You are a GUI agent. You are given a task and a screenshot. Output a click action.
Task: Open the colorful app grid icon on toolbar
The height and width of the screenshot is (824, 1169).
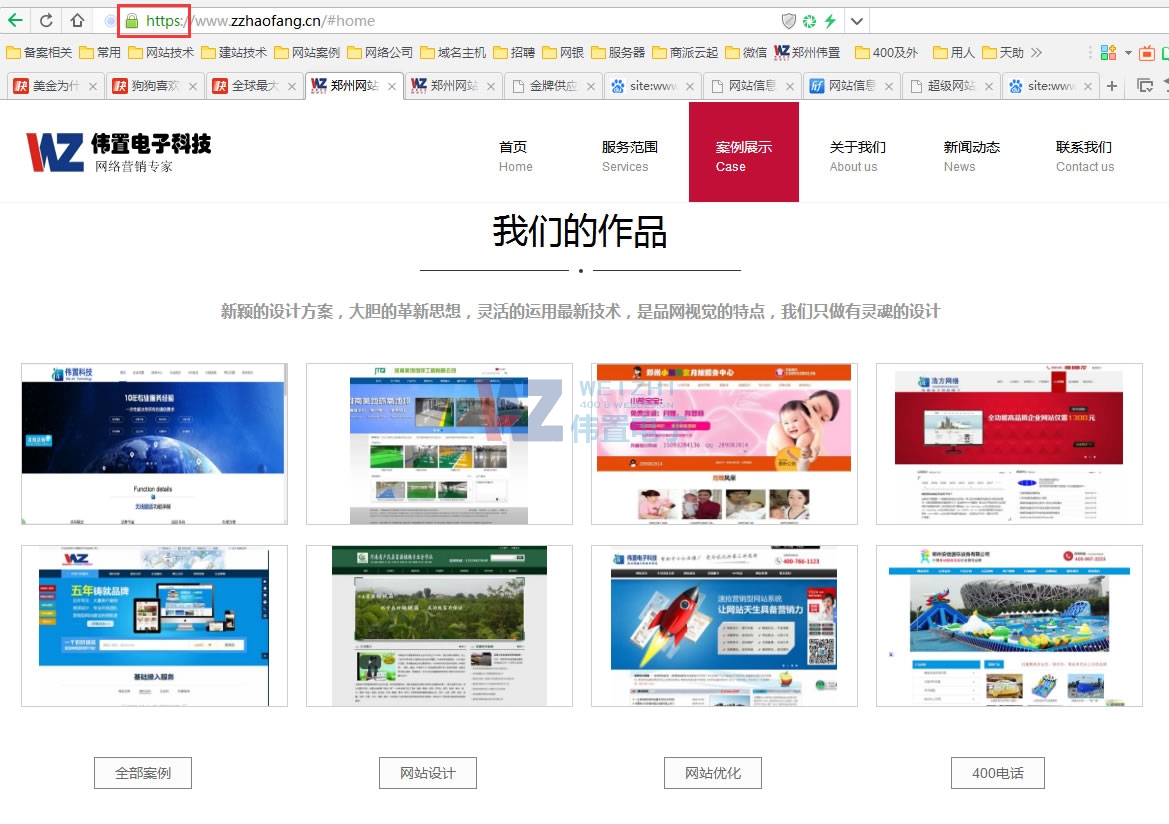[1108, 52]
